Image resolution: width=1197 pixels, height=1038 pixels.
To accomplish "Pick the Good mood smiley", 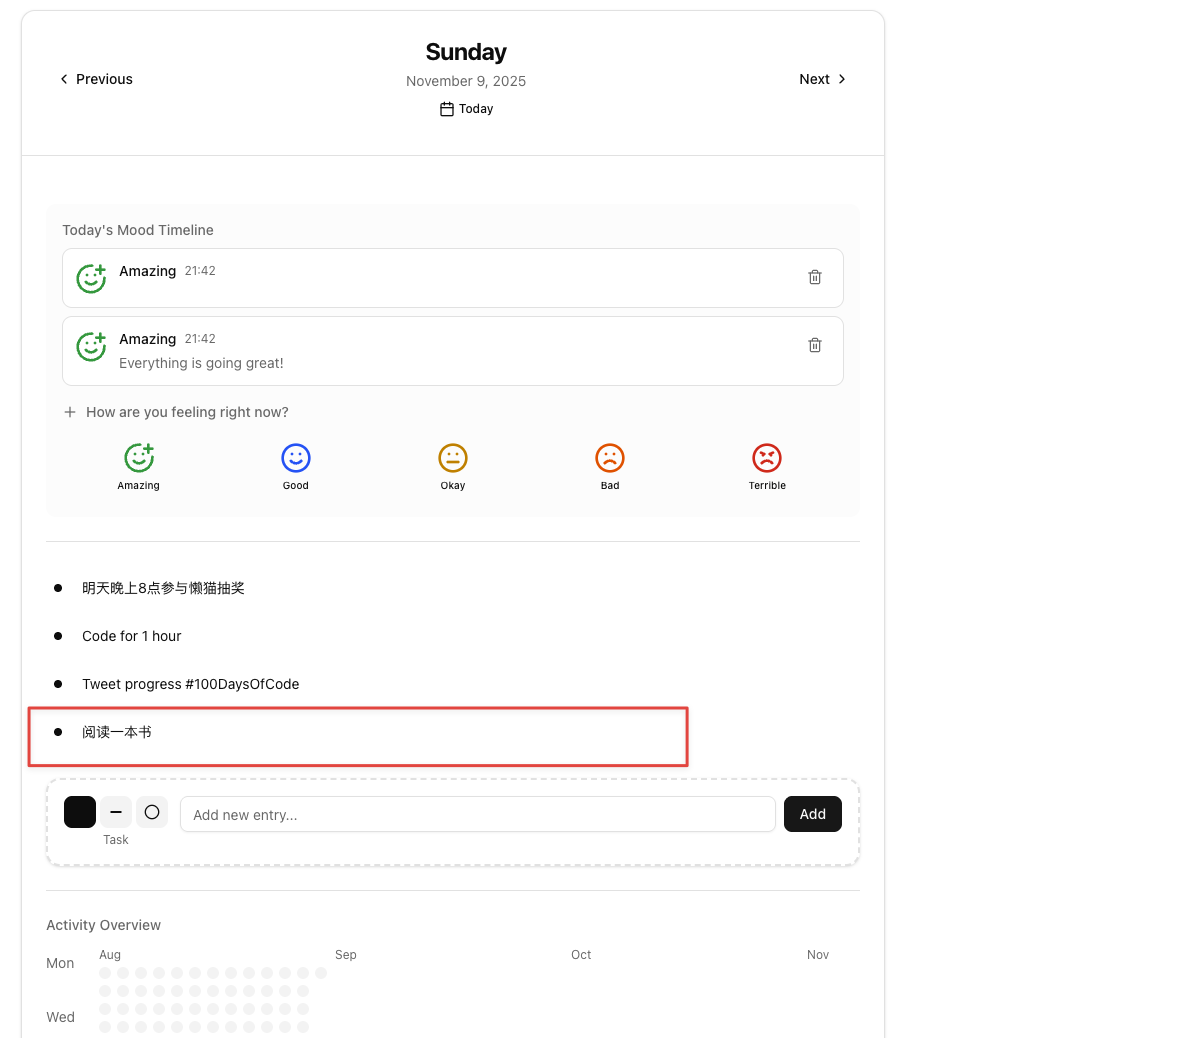I will click(295, 458).
